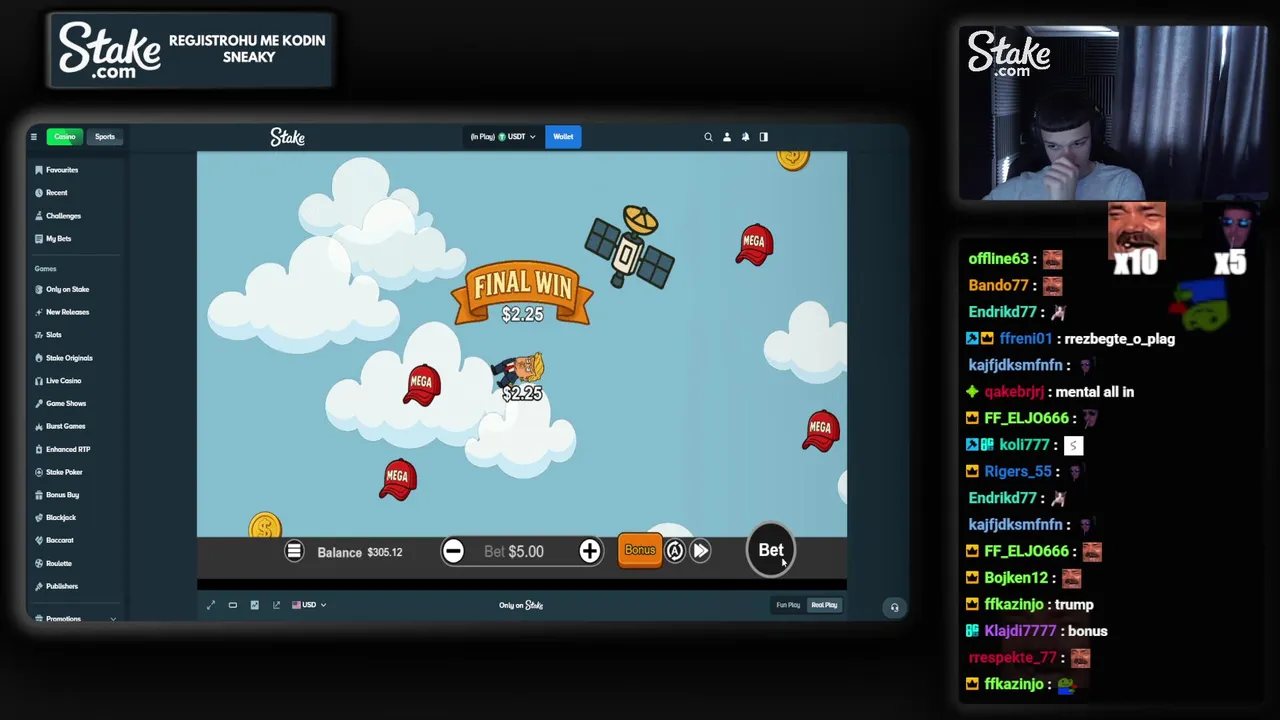1280x720 pixels.
Task: Open the USD display currency dropdown
Action: tap(309, 605)
